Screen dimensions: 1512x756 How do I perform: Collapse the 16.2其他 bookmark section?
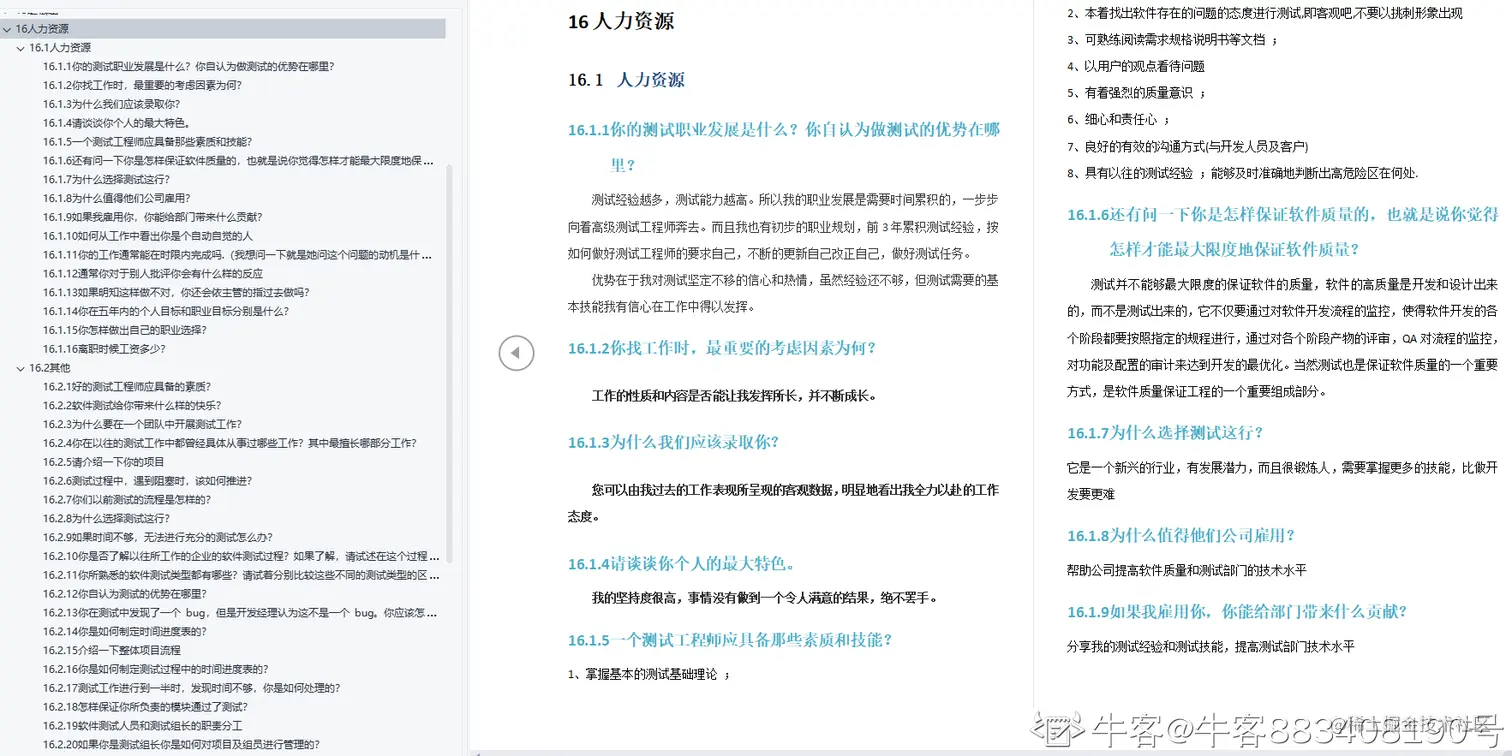23,367
